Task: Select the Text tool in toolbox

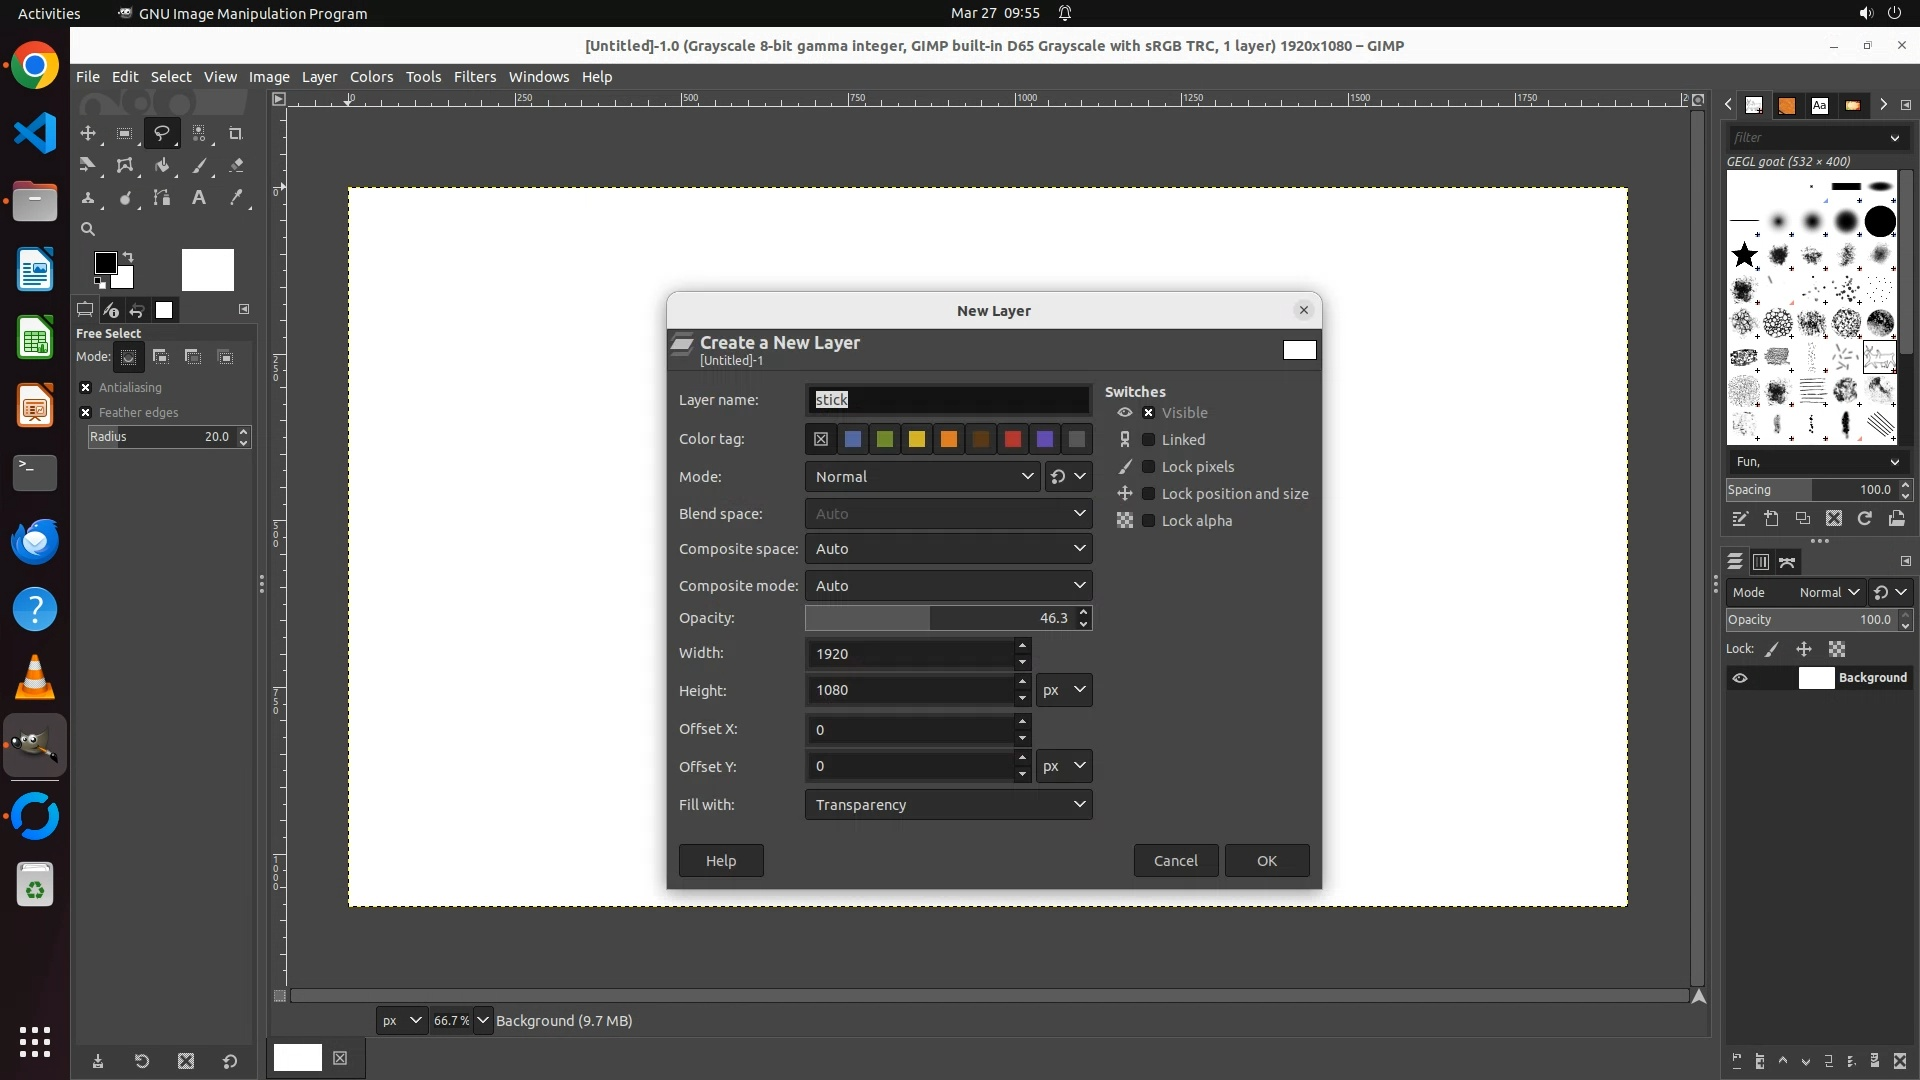Action: pyautogui.click(x=199, y=198)
